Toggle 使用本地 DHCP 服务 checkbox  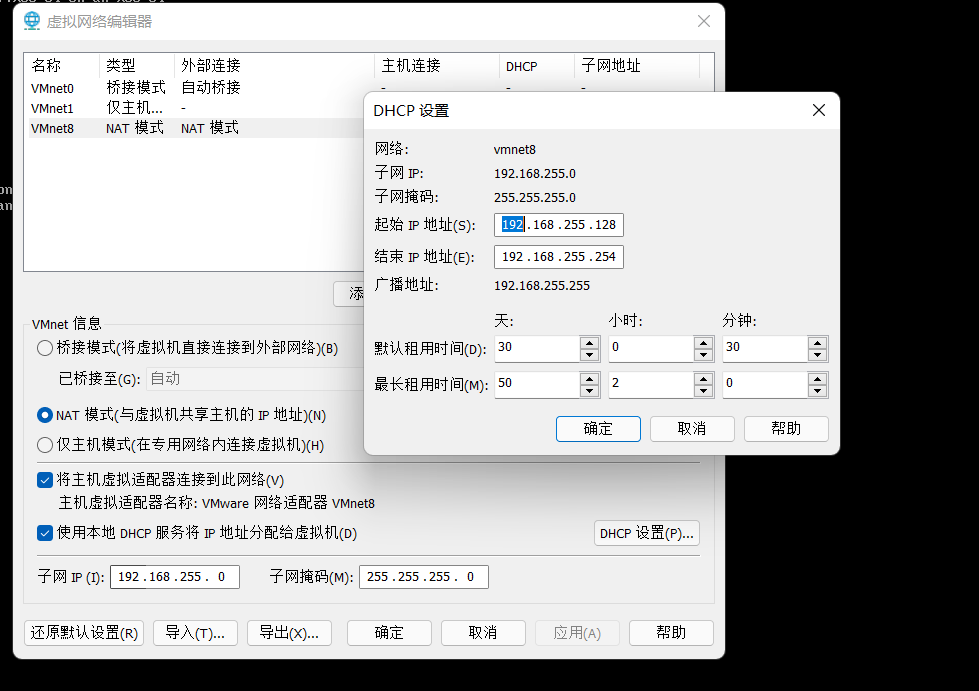(44, 533)
